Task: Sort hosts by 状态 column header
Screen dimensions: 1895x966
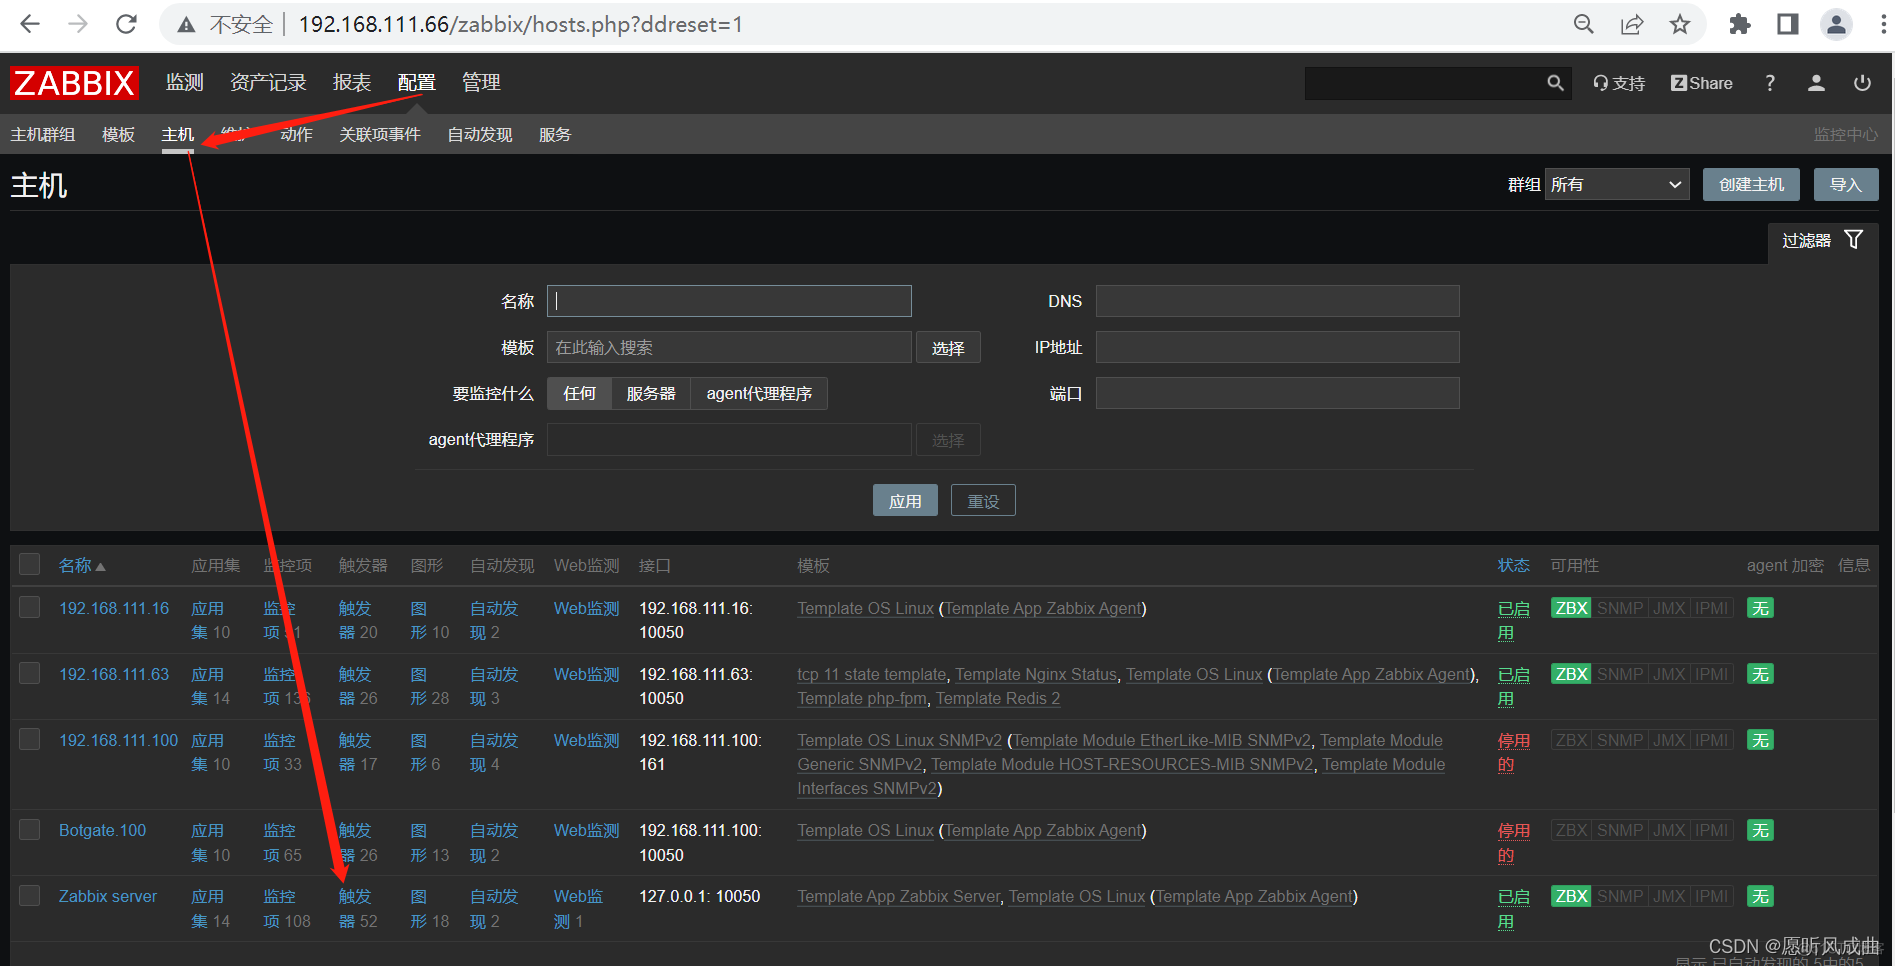Action: tap(1513, 566)
